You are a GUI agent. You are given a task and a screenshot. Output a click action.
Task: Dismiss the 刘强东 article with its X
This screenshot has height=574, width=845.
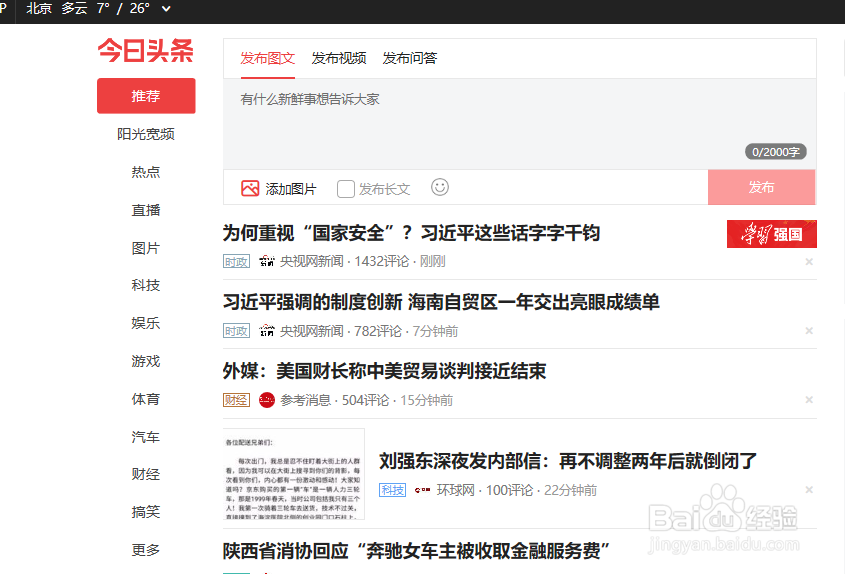click(x=809, y=489)
